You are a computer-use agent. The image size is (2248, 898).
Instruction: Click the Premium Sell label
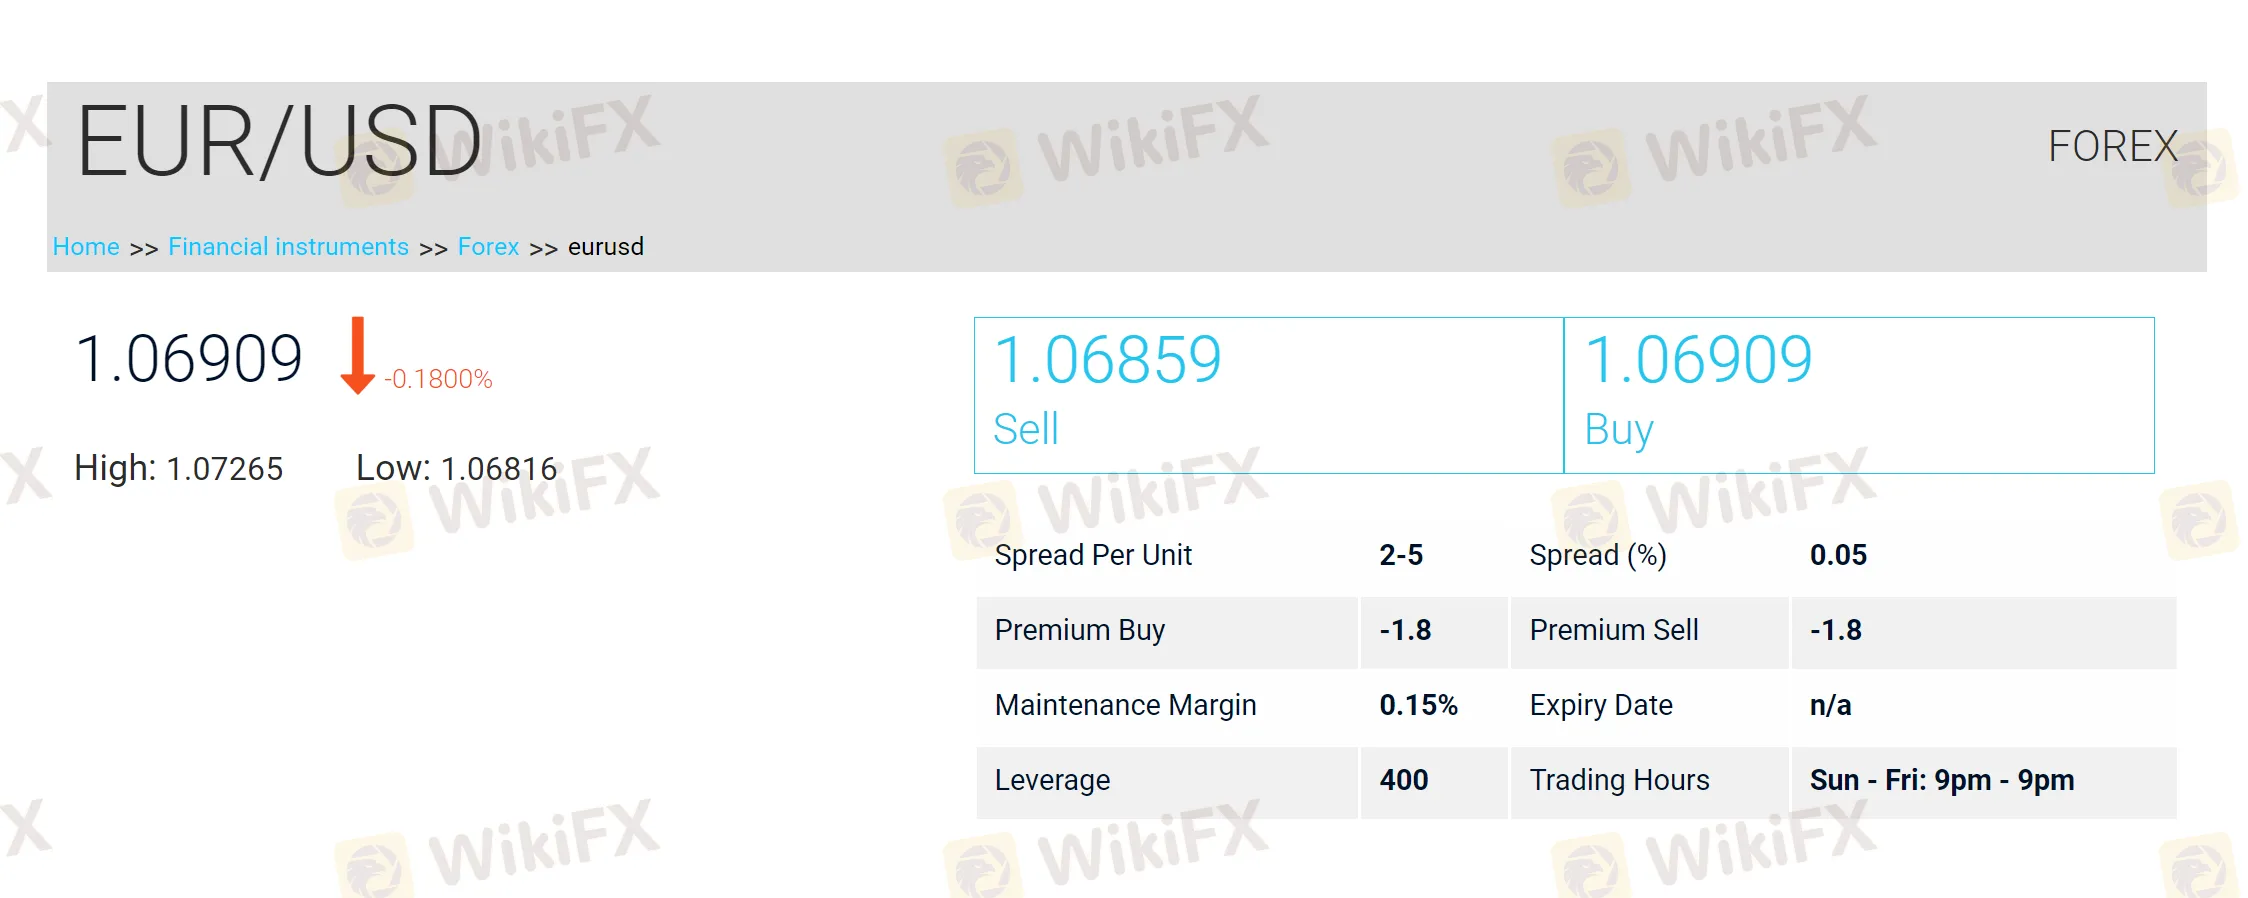click(x=1613, y=630)
